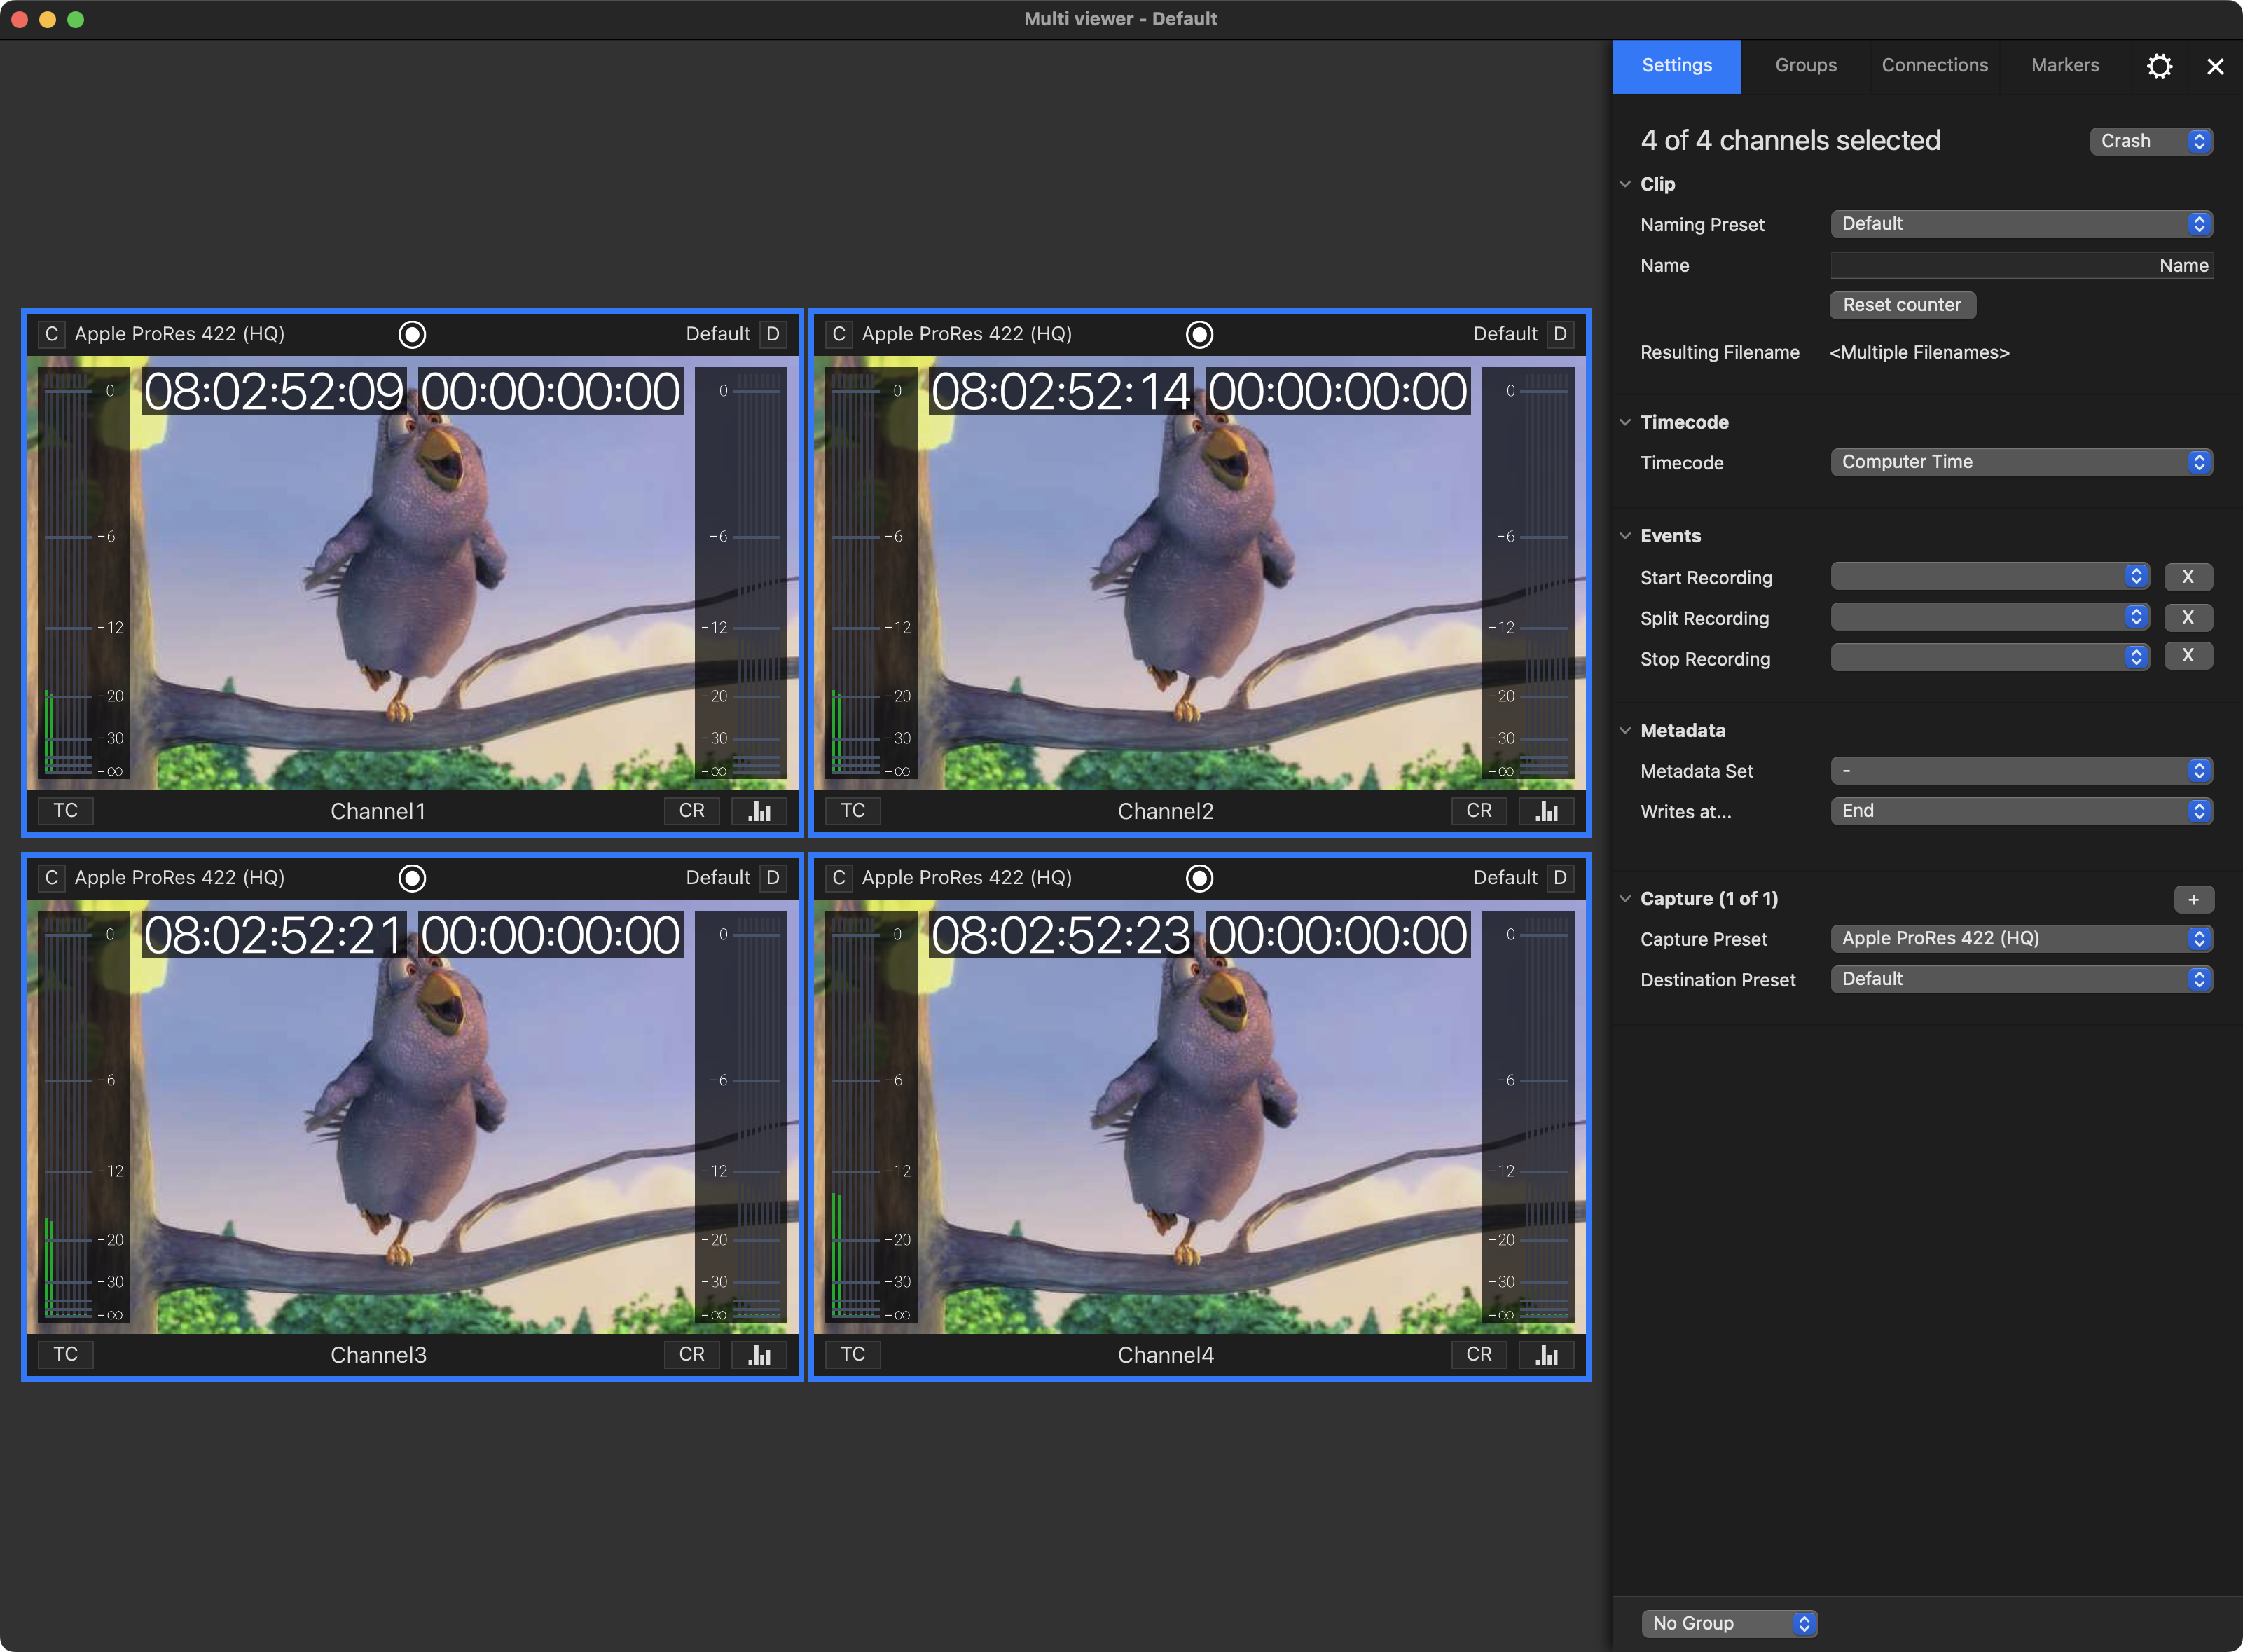2243x1652 pixels.
Task: Open the gear settings icon
Action: click(x=2159, y=66)
